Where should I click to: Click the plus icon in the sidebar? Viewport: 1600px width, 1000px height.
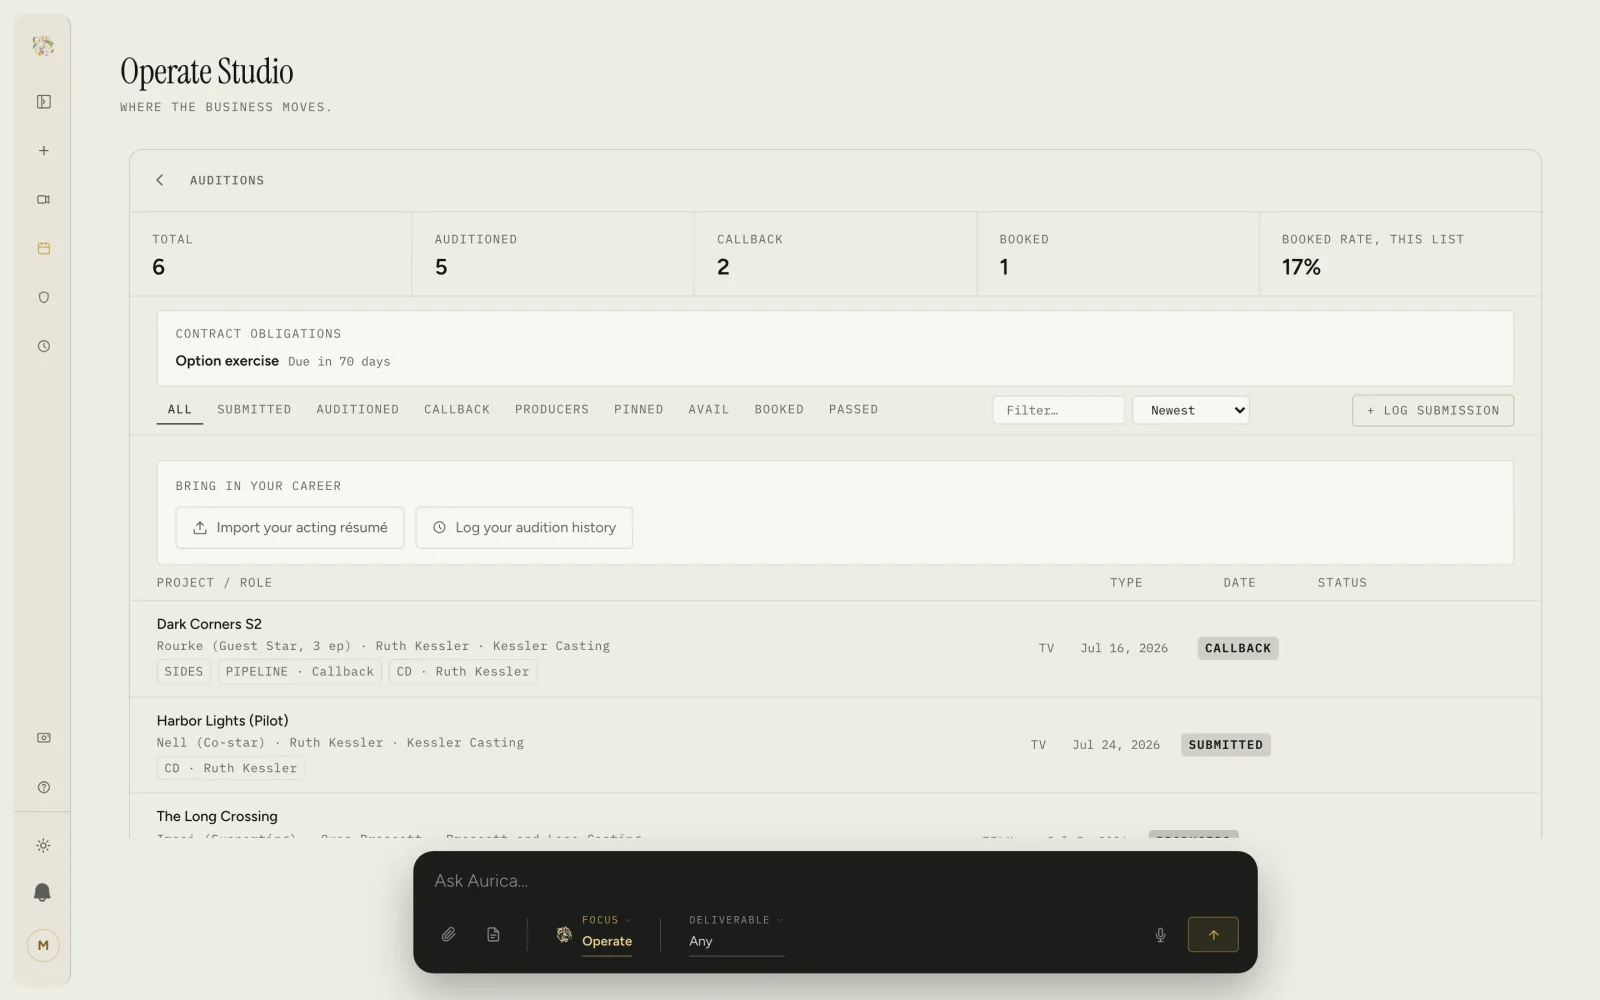43,151
